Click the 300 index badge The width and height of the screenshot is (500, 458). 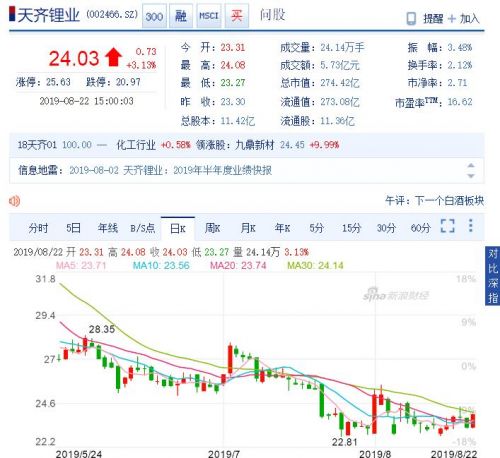[x=154, y=16]
